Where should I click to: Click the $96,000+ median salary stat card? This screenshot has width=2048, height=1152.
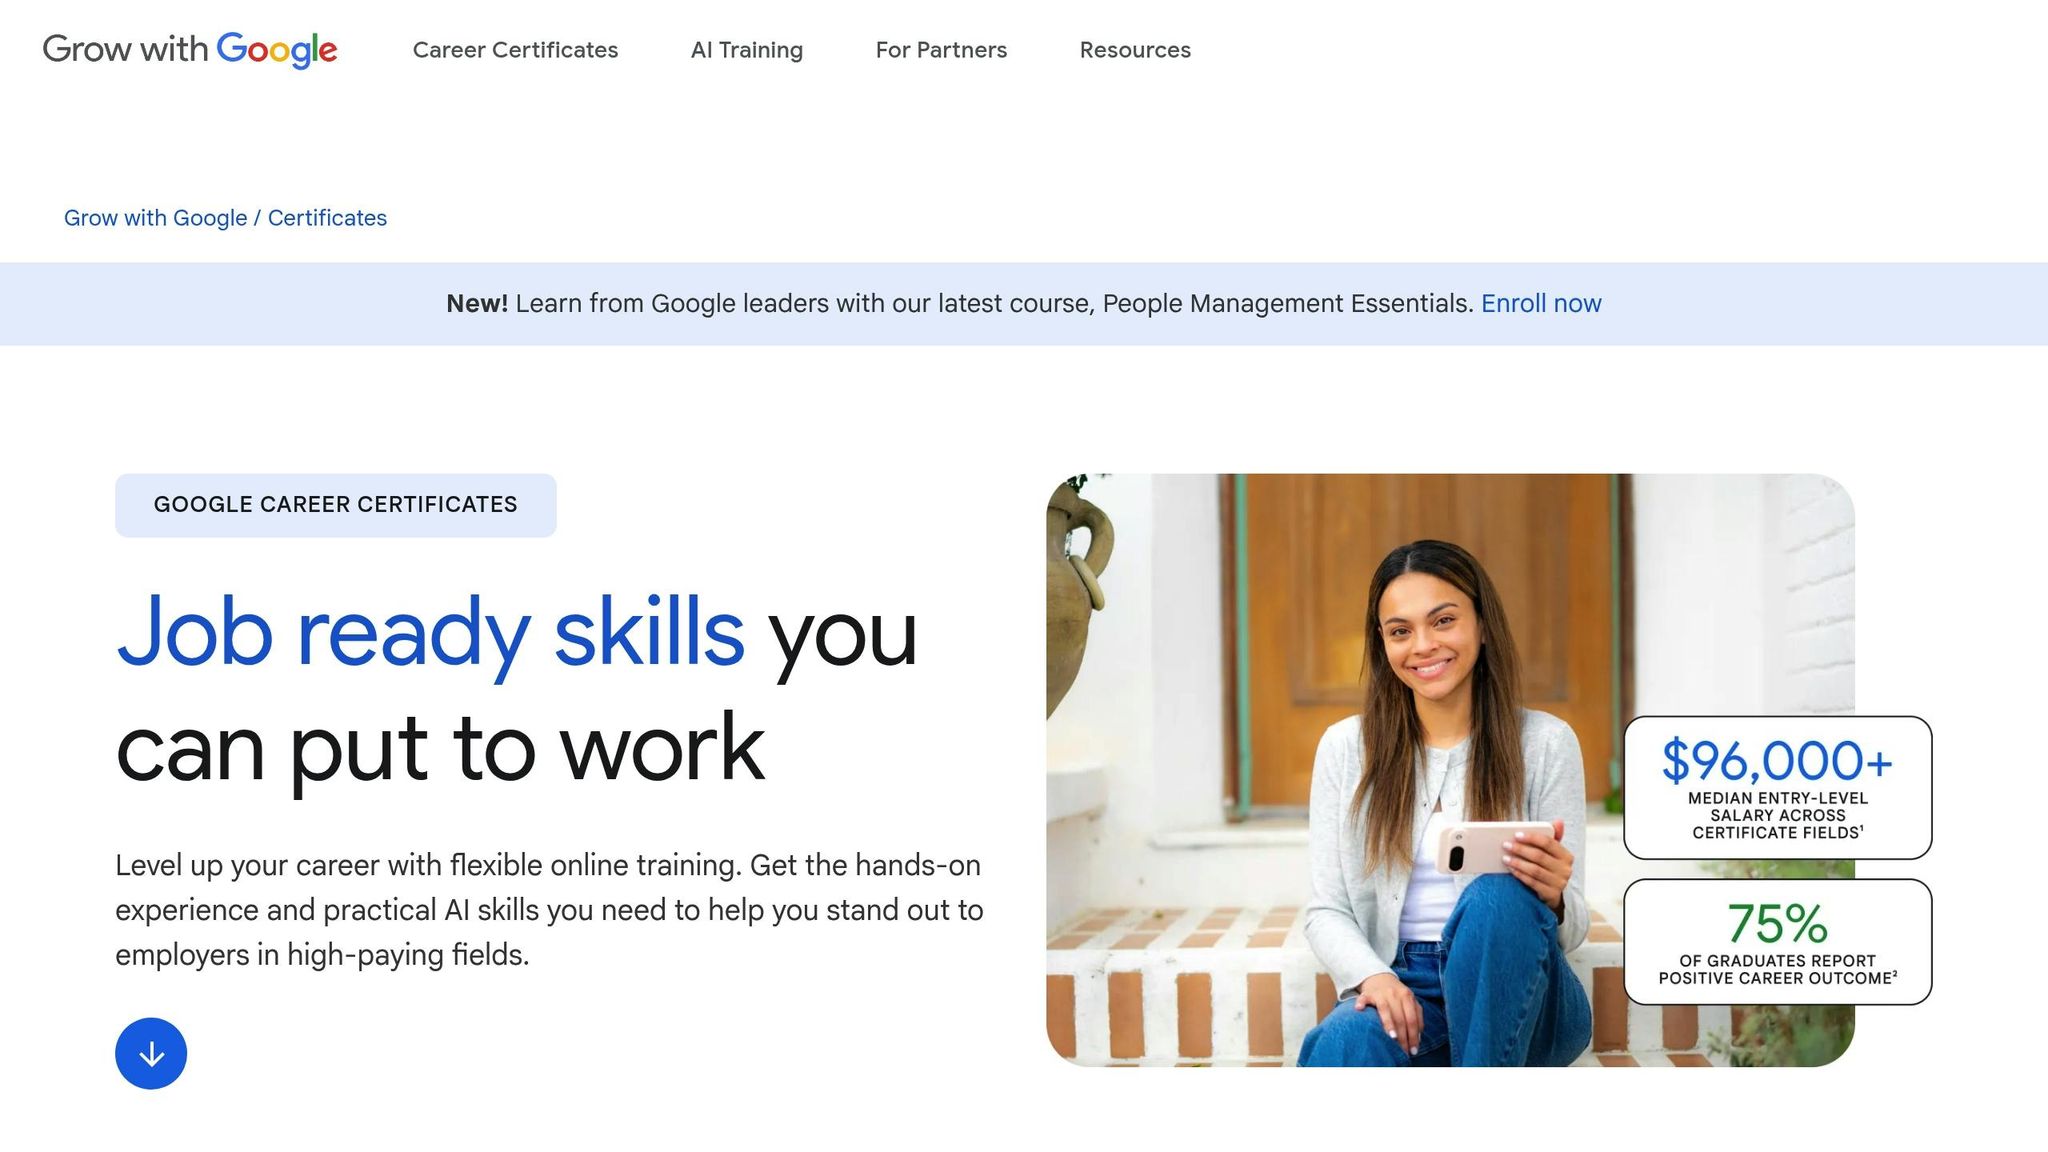pos(1779,788)
